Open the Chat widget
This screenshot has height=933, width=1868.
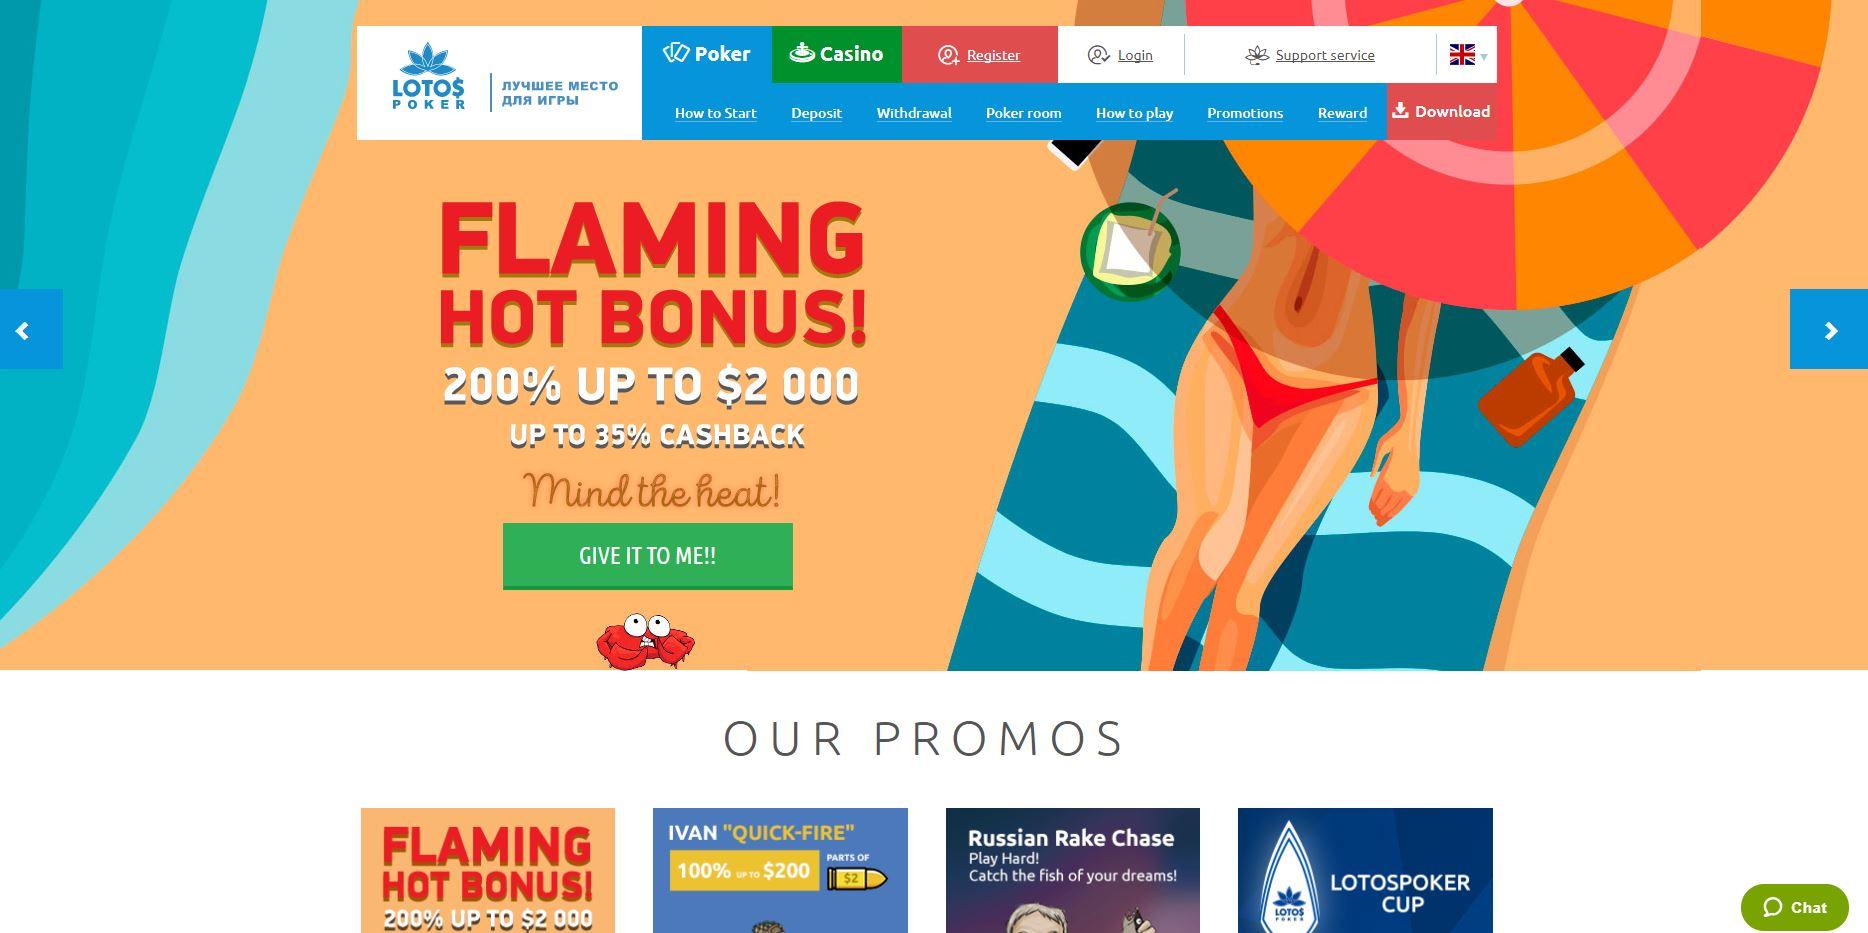(1795, 907)
